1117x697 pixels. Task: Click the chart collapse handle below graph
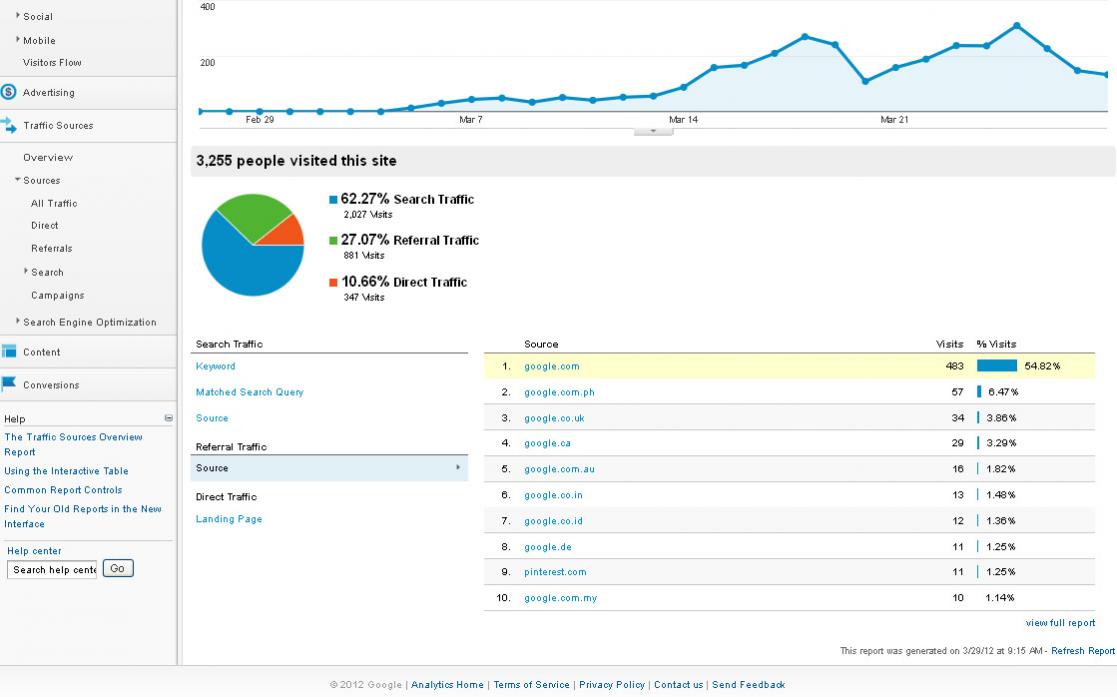click(653, 131)
